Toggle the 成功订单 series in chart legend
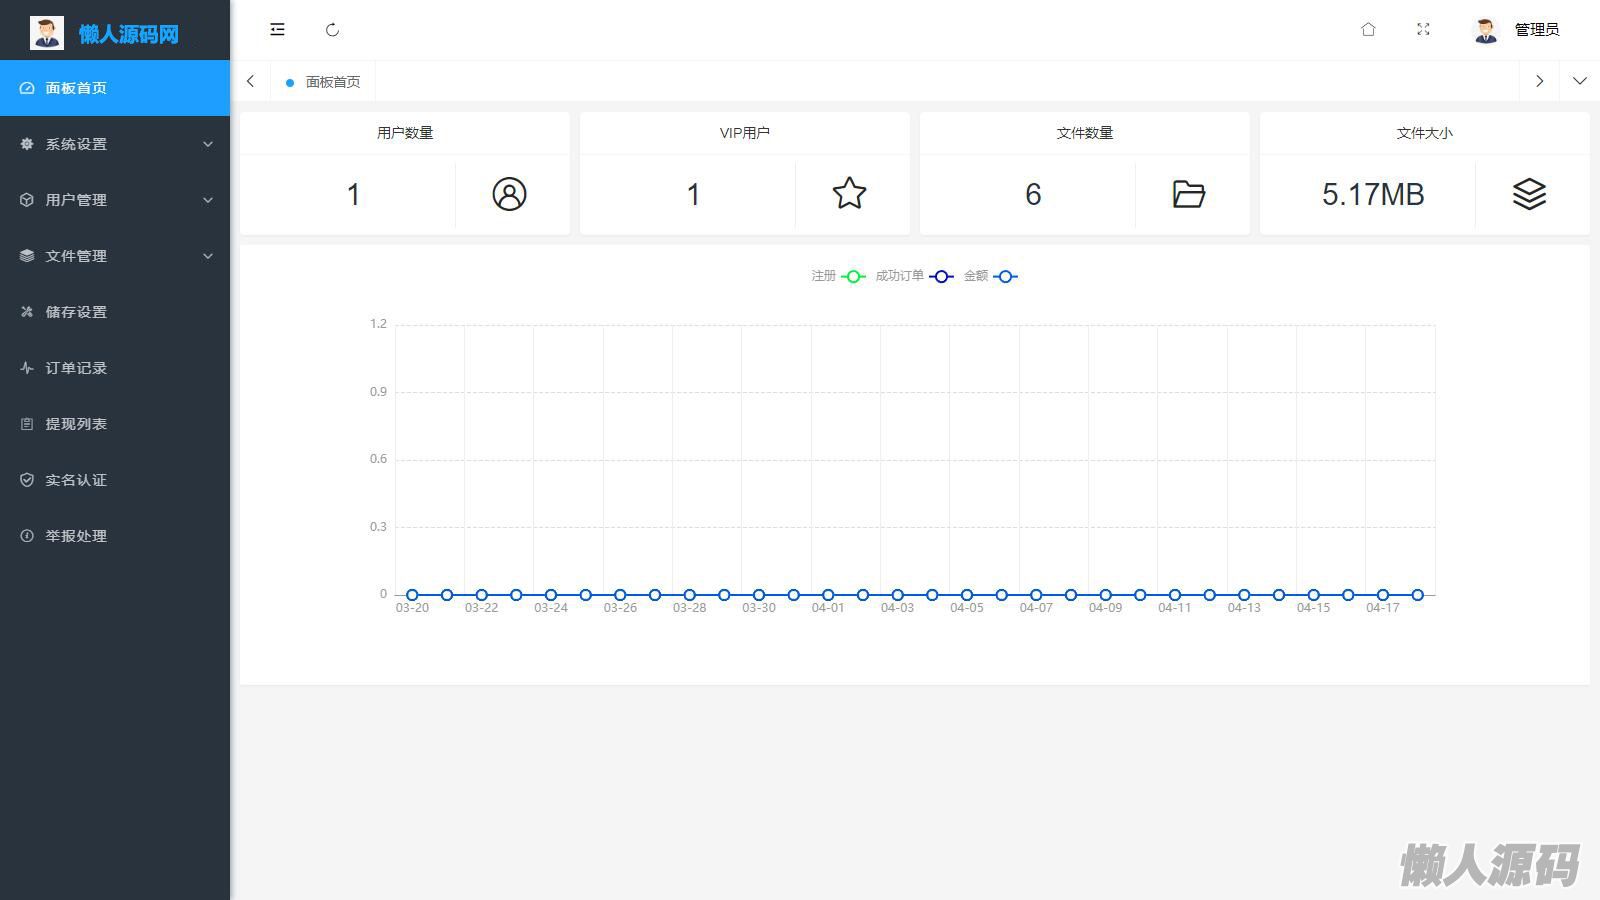Image resolution: width=1600 pixels, height=900 pixels. 914,276
